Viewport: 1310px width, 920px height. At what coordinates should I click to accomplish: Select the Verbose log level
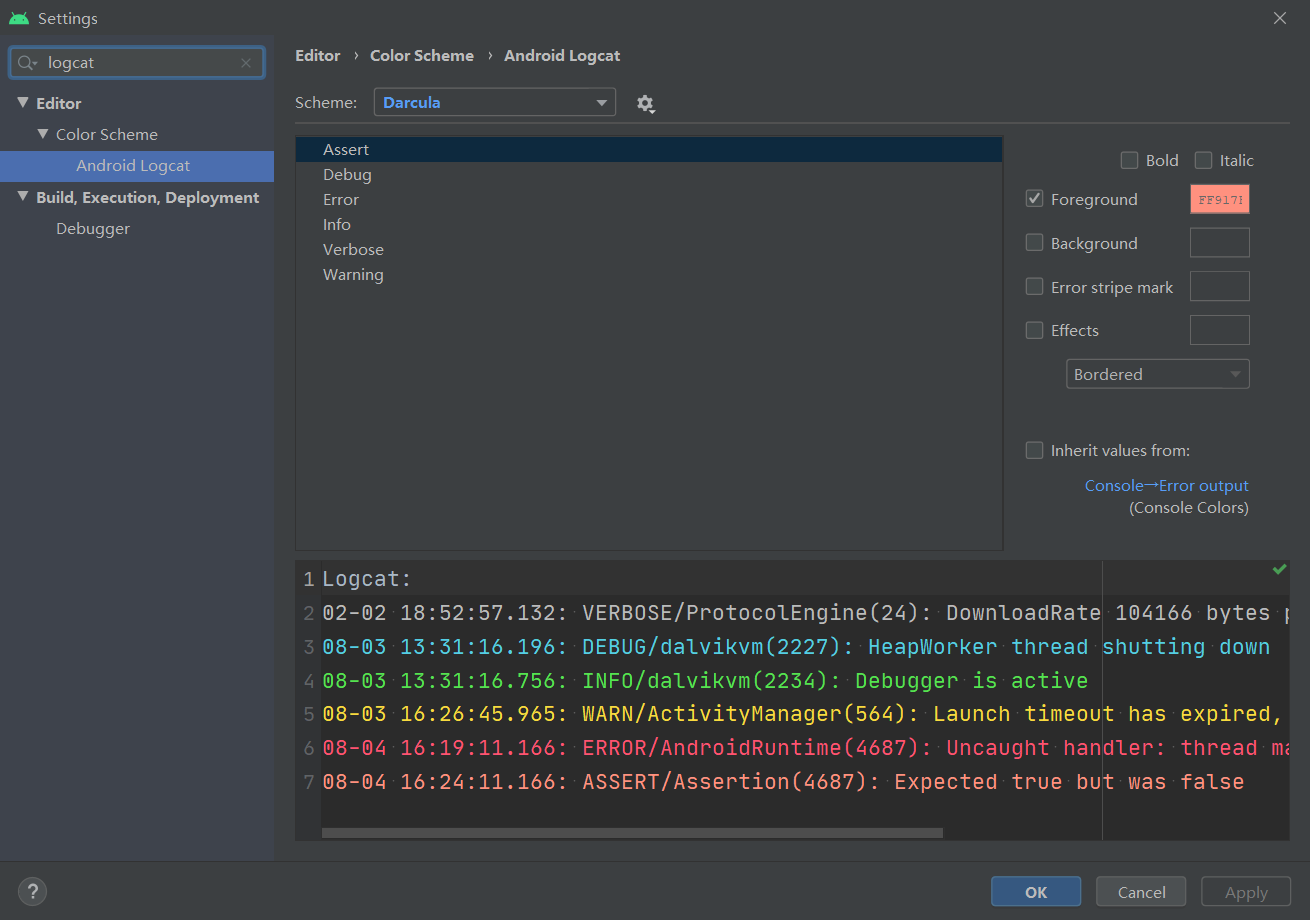pyautogui.click(x=649, y=250)
